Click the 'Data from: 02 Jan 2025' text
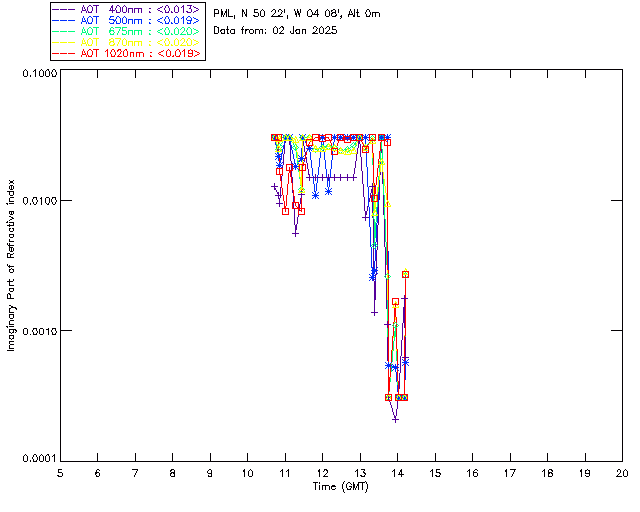Viewport: 640px width, 512px height. [x=275, y=31]
